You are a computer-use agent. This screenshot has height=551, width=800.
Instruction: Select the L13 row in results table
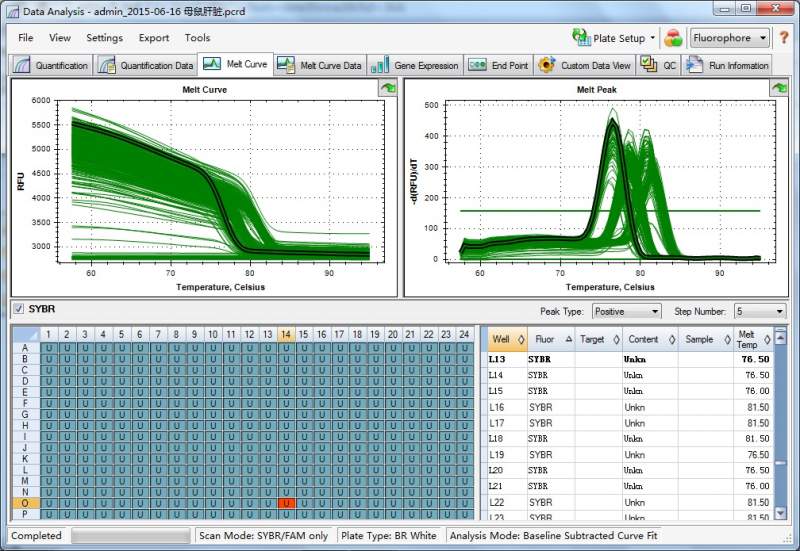[630, 359]
